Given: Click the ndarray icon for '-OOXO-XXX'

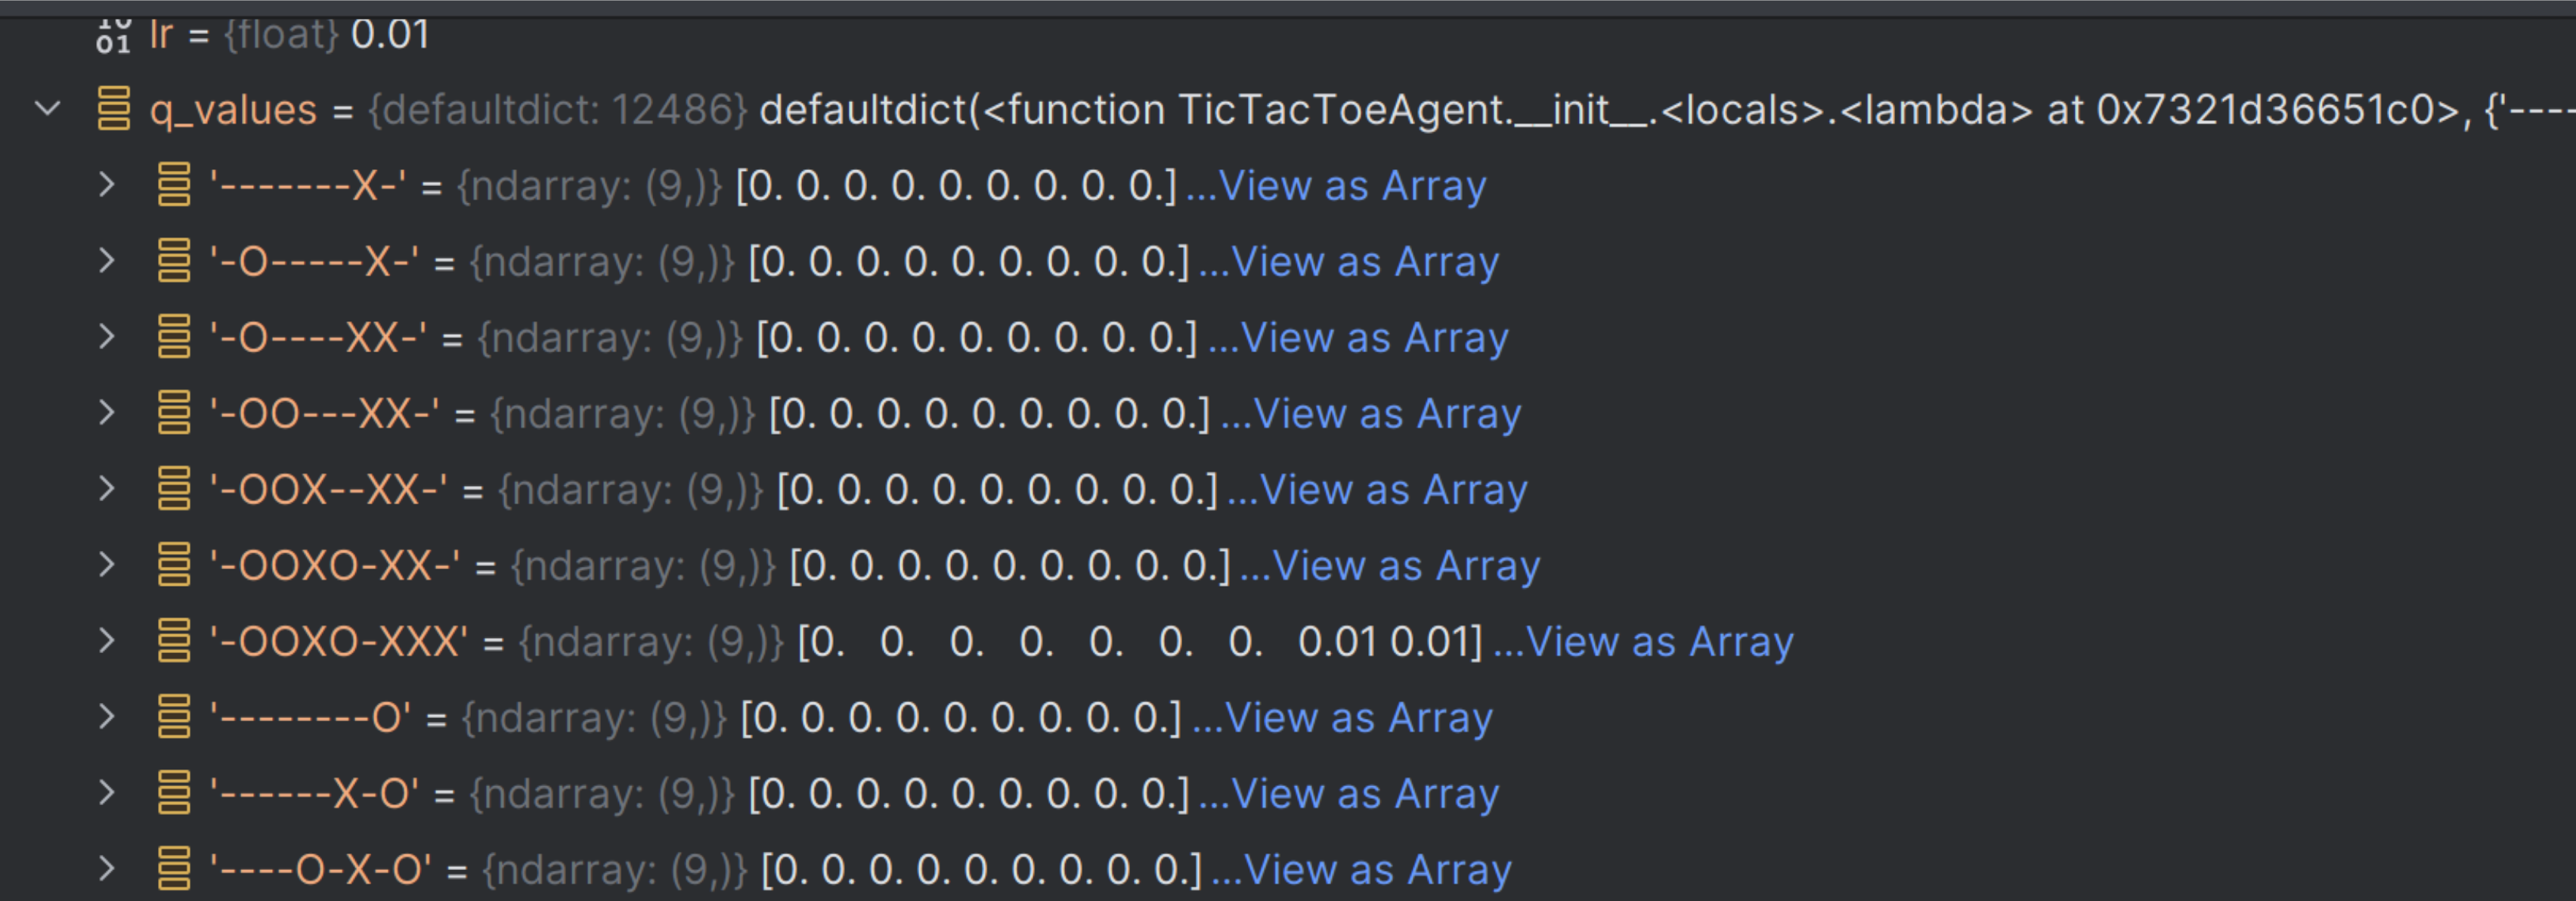Looking at the screenshot, I should pos(174,641).
